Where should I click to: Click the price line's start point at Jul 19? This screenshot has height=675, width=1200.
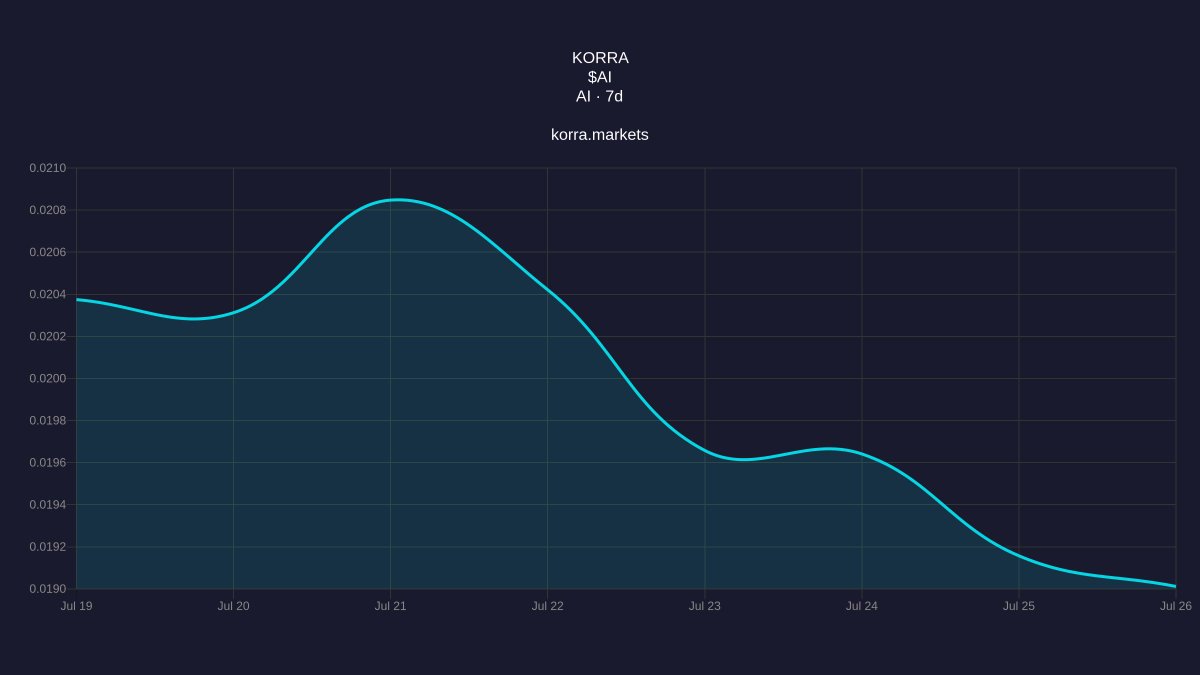(x=77, y=299)
